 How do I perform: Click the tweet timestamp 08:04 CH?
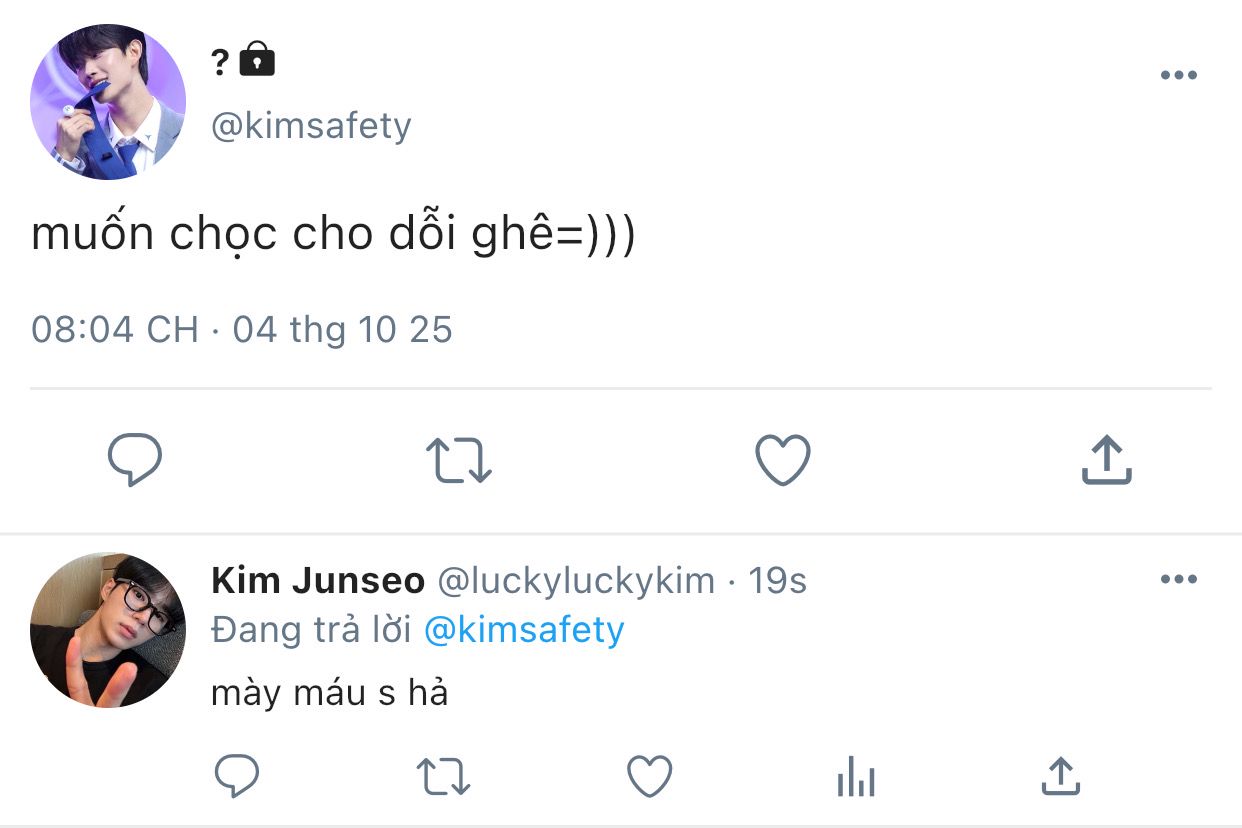[x=115, y=329]
